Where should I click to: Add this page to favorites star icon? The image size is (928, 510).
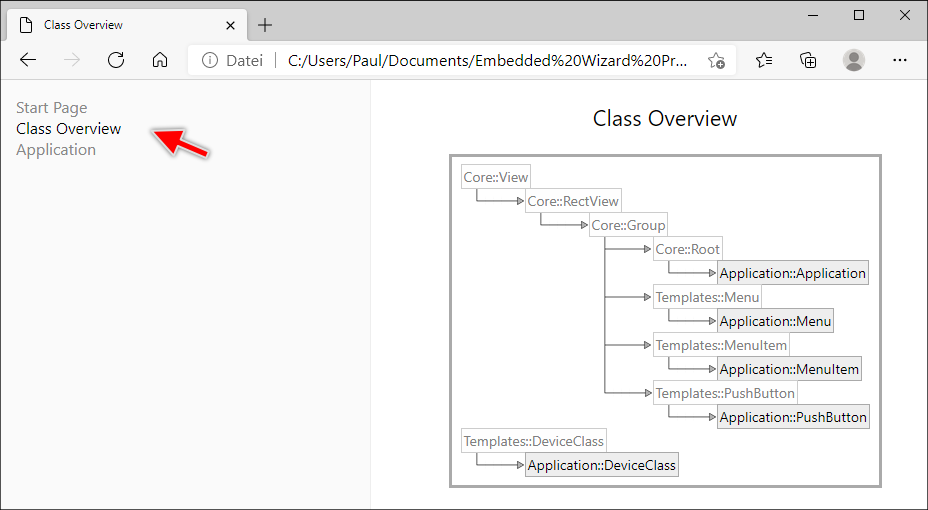(716, 60)
